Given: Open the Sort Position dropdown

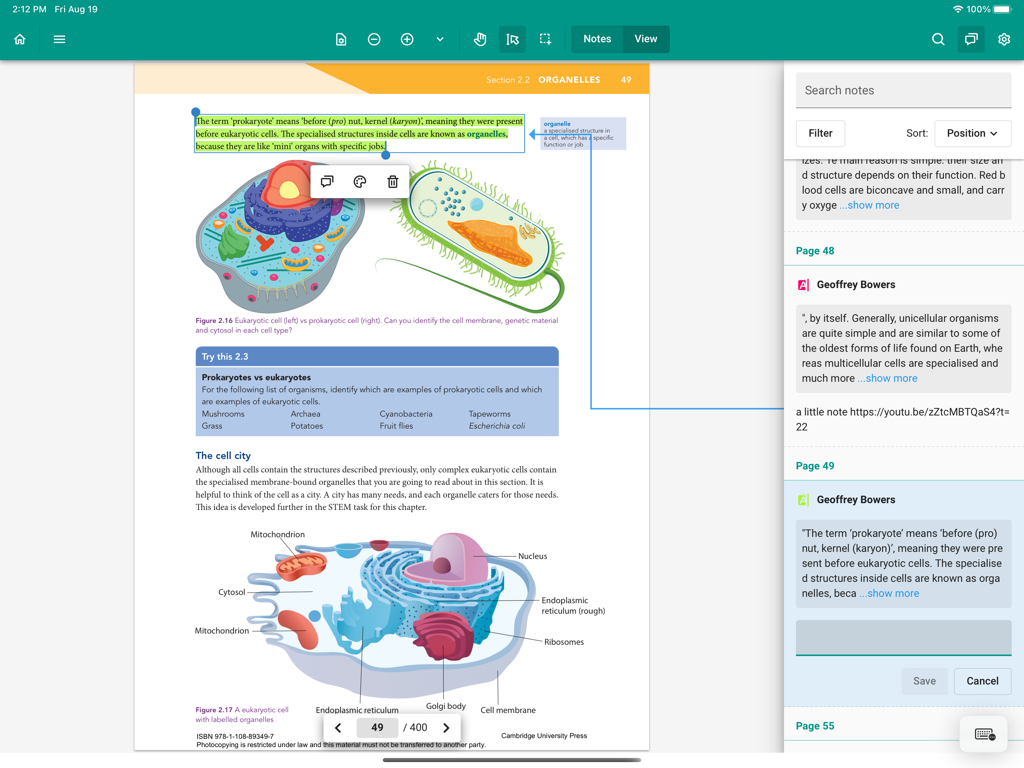Looking at the screenshot, I should click(972, 133).
